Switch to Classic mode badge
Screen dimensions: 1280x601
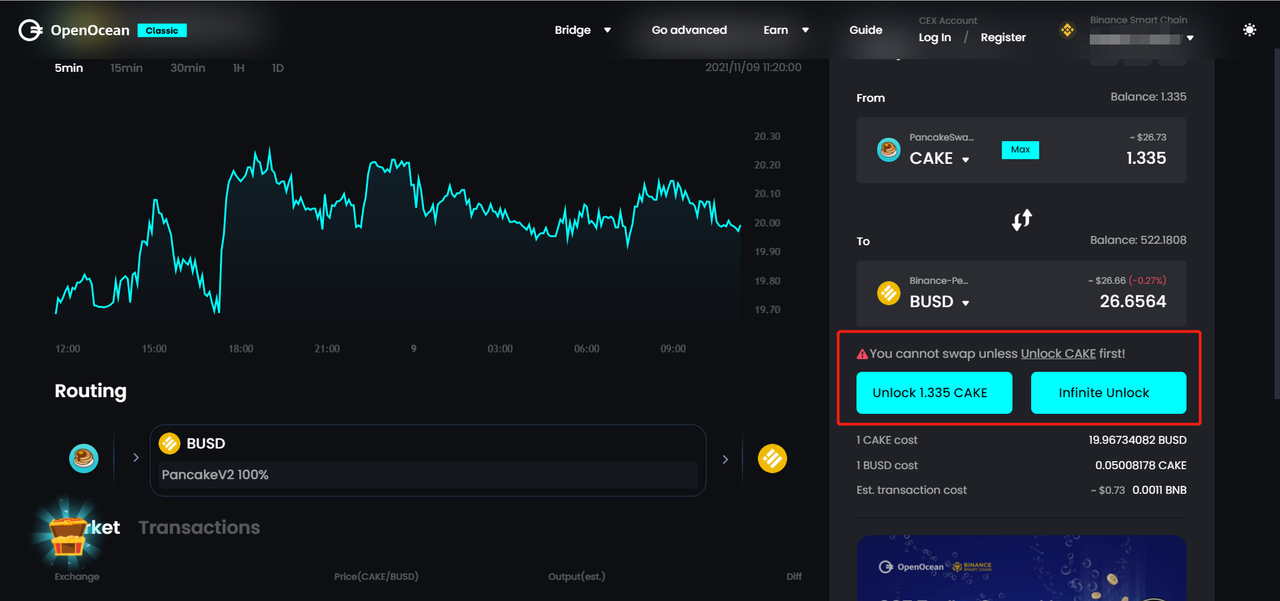(x=162, y=31)
